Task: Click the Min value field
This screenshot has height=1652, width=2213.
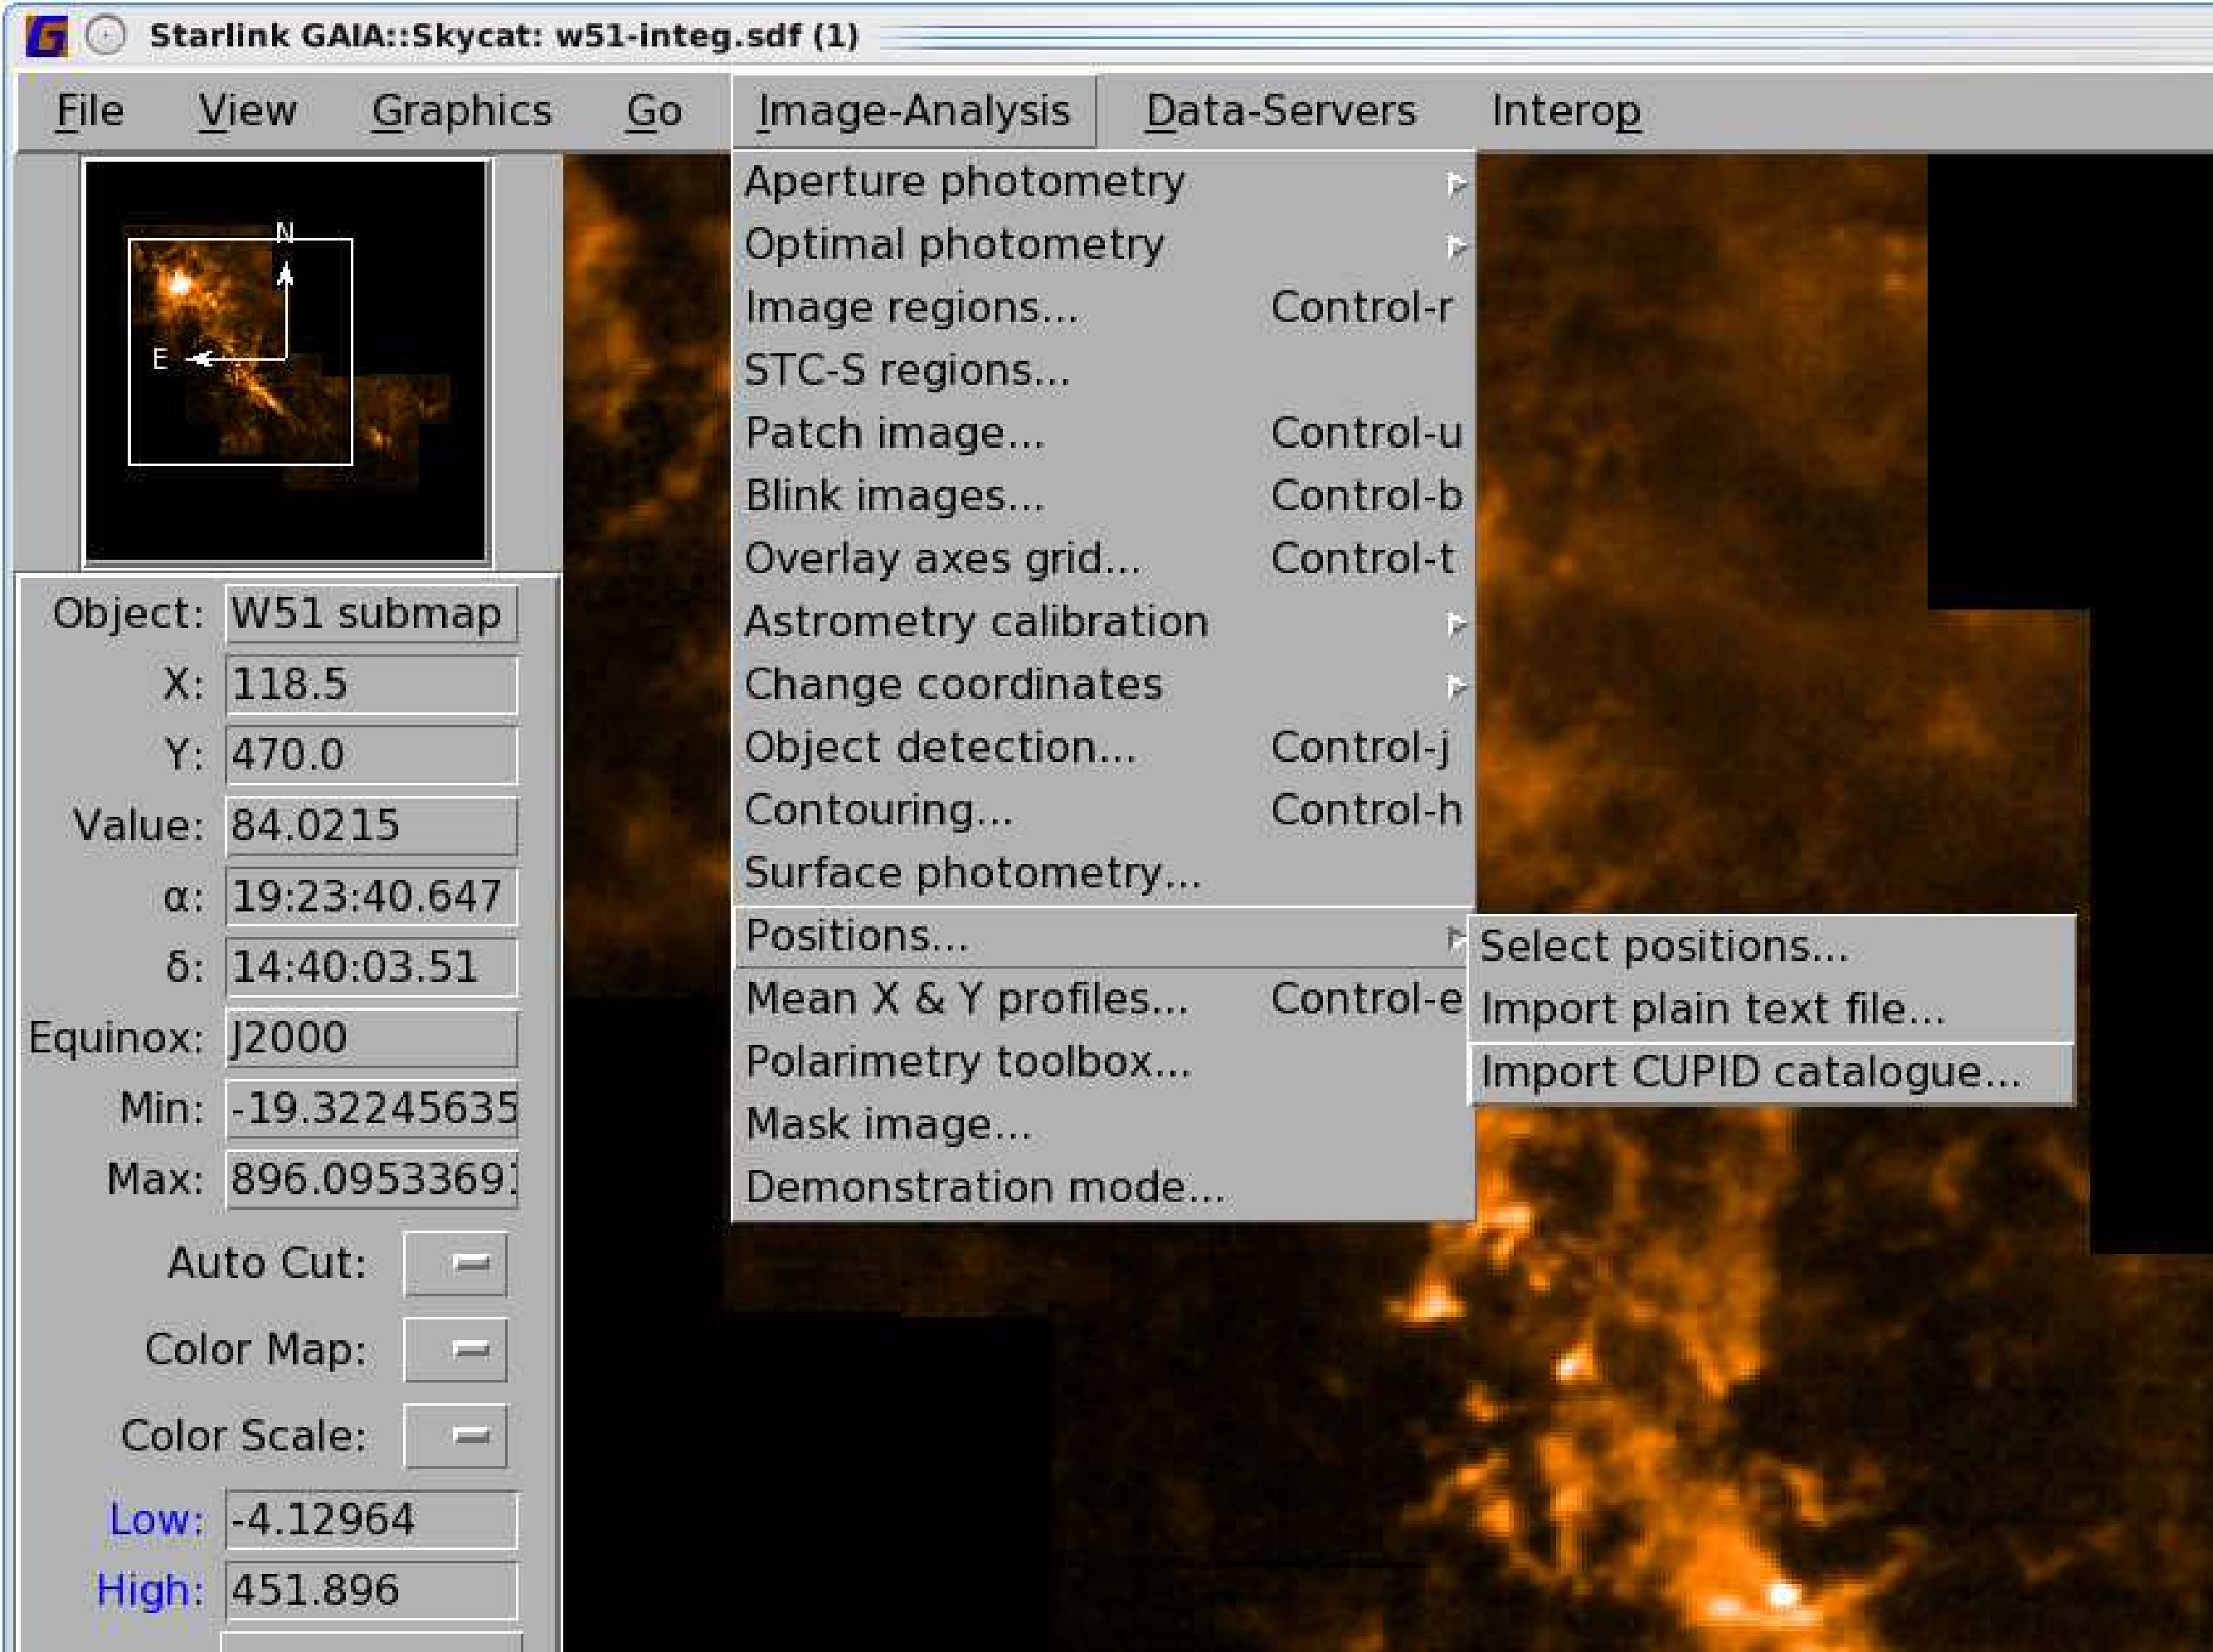Action: pos(372,1109)
